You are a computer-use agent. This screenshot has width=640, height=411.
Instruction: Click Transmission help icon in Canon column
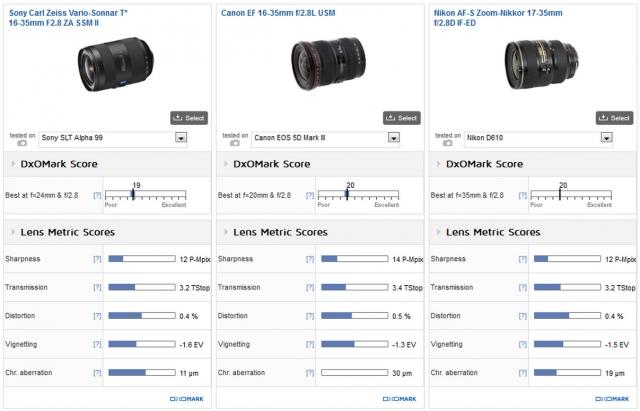310,287
